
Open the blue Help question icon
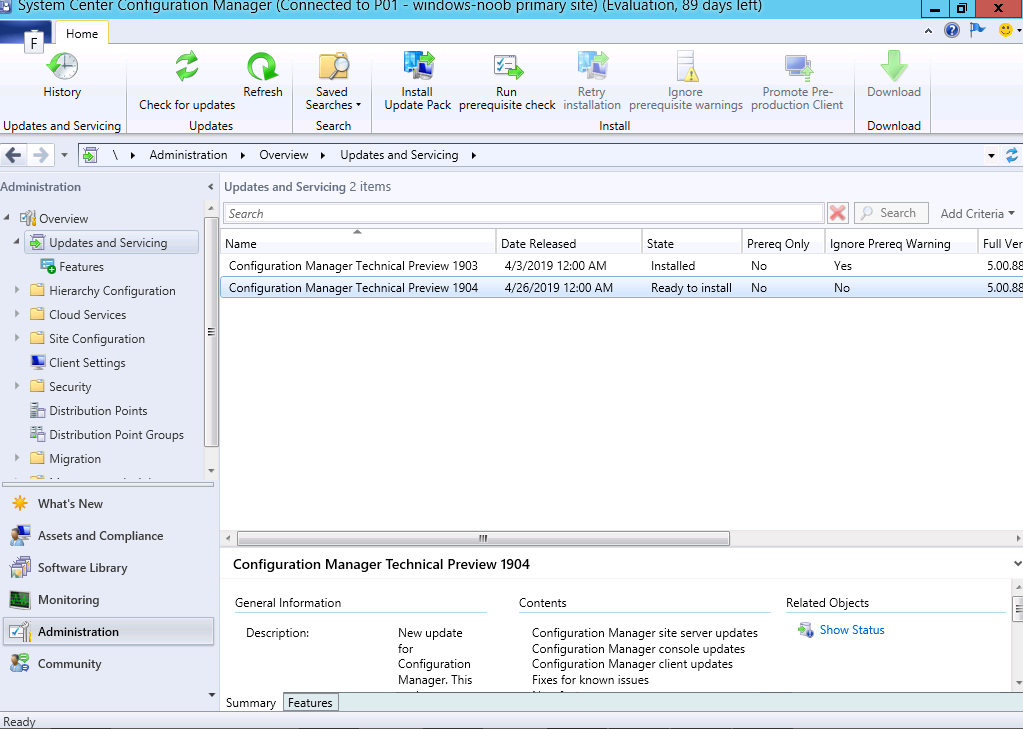(x=952, y=30)
